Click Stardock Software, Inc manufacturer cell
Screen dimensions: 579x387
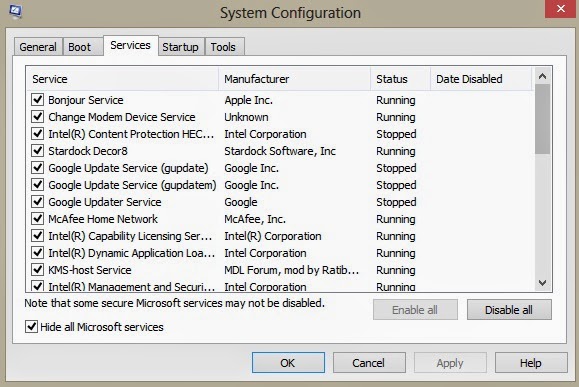[280, 151]
